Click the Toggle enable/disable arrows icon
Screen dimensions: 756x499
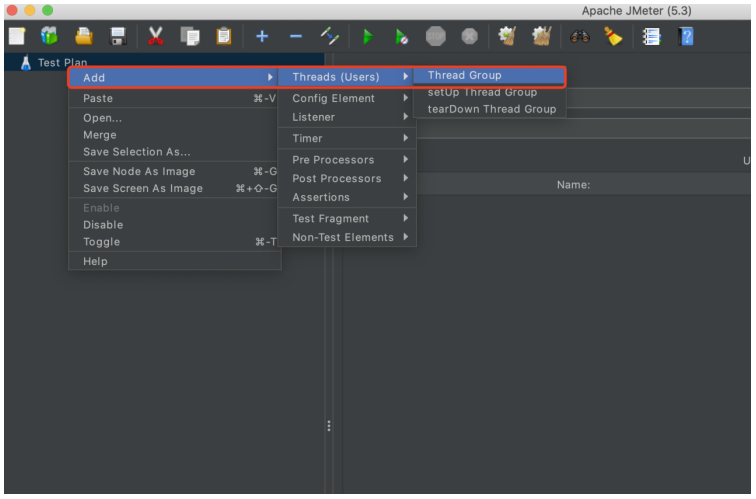330,36
